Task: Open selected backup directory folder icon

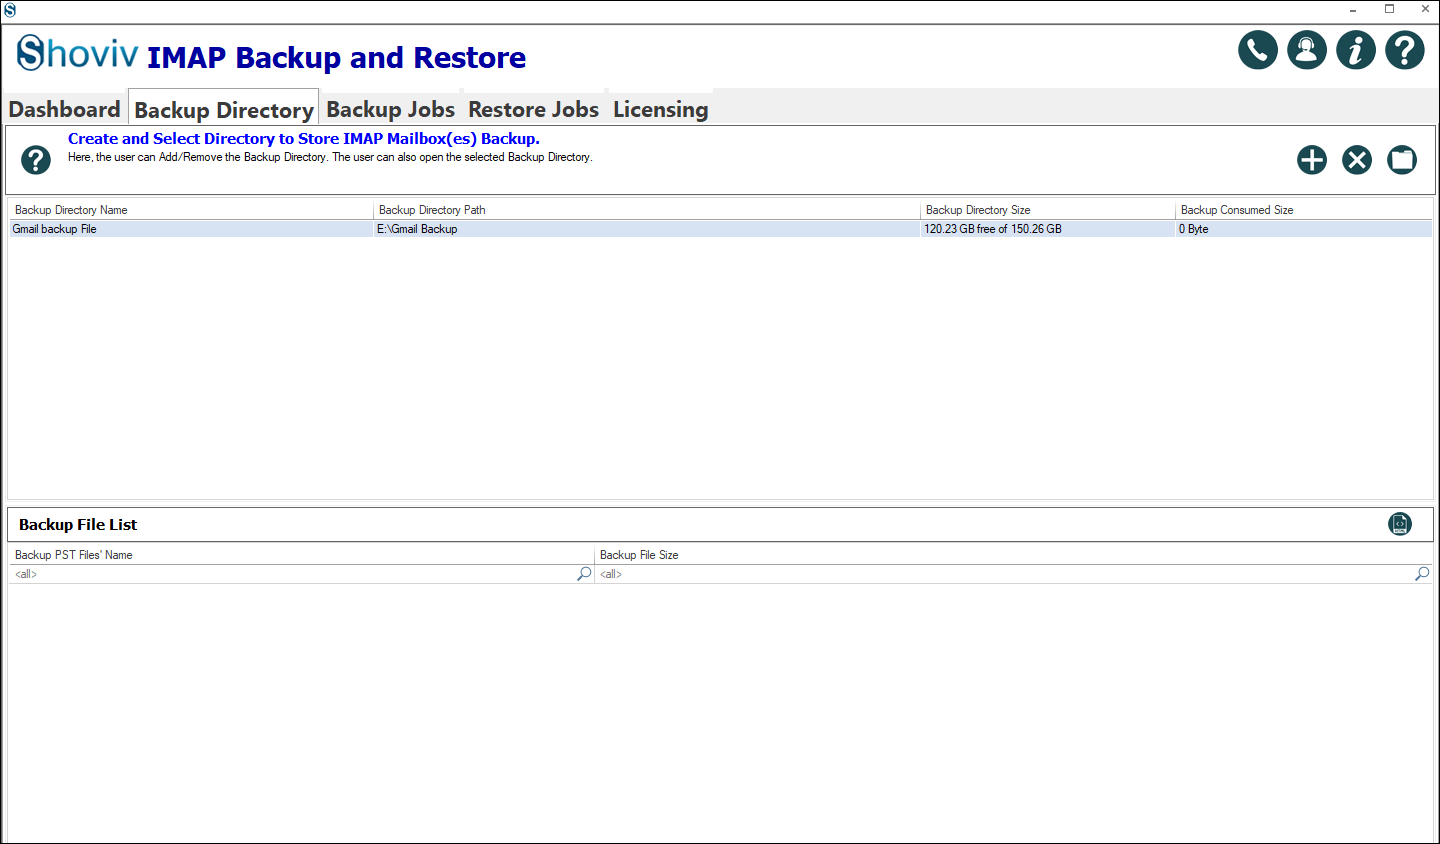Action: 1402,160
